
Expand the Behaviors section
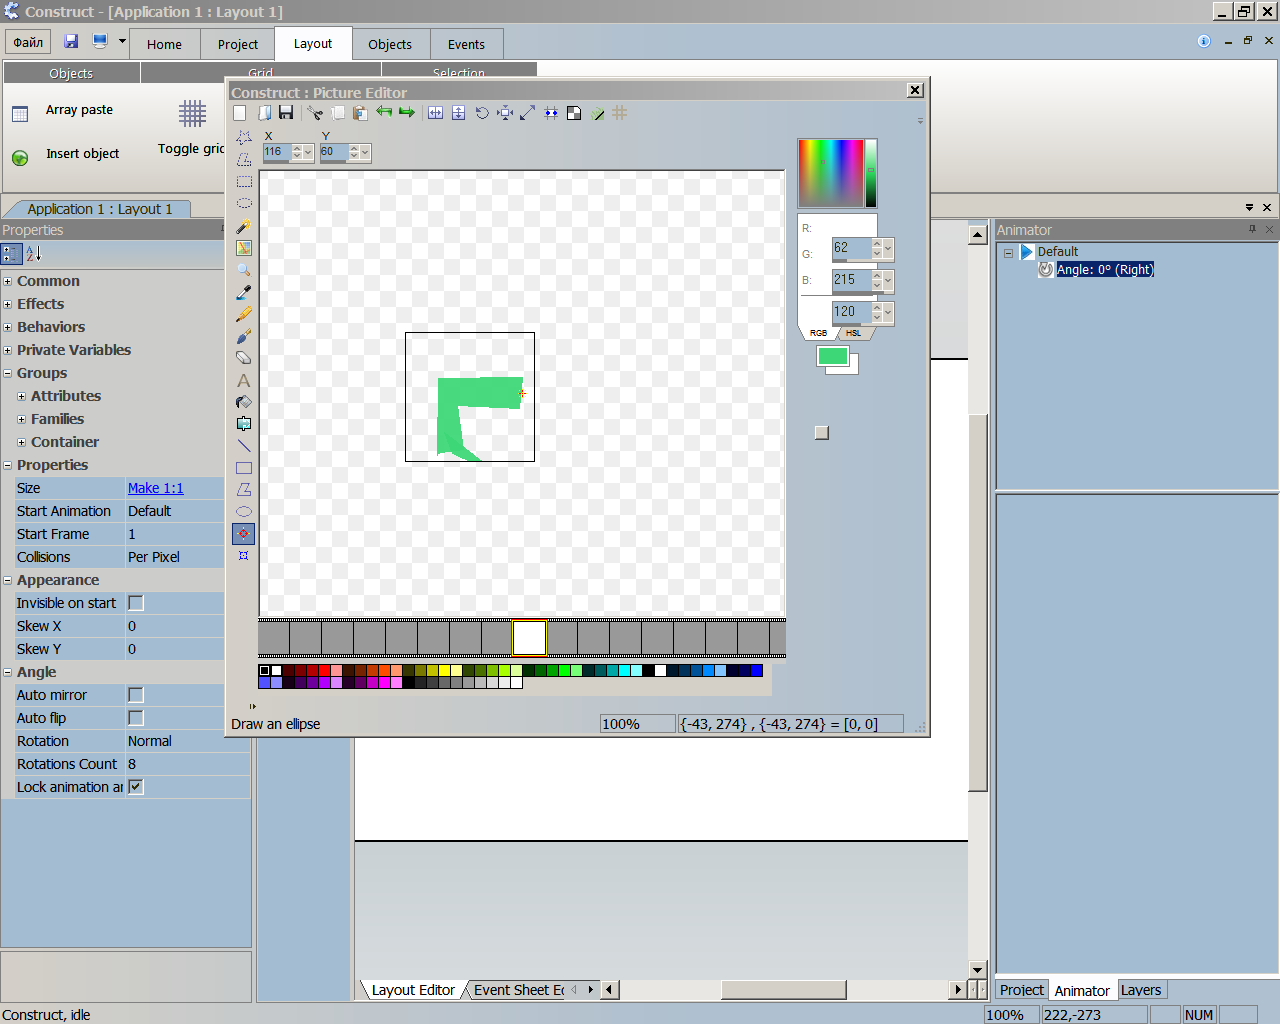pyautogui.click(x=8, y=328)
